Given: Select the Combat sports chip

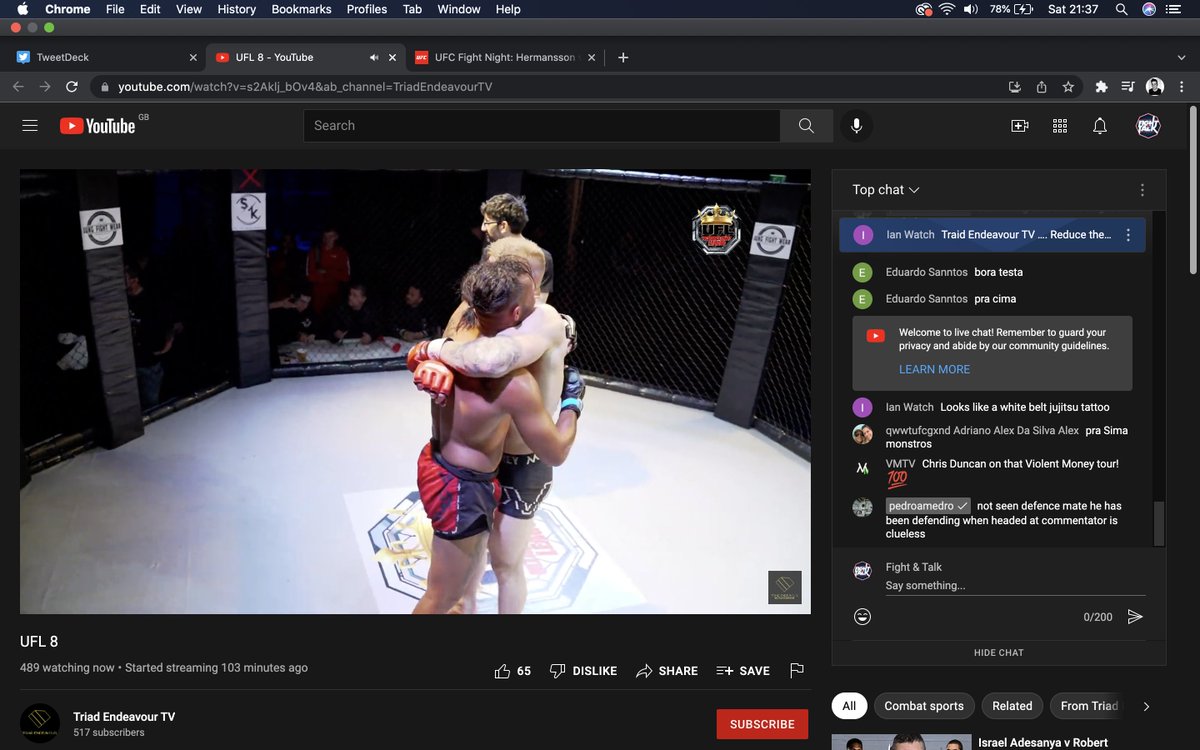Looking at the screenshot, I should (x=924, y=706).
